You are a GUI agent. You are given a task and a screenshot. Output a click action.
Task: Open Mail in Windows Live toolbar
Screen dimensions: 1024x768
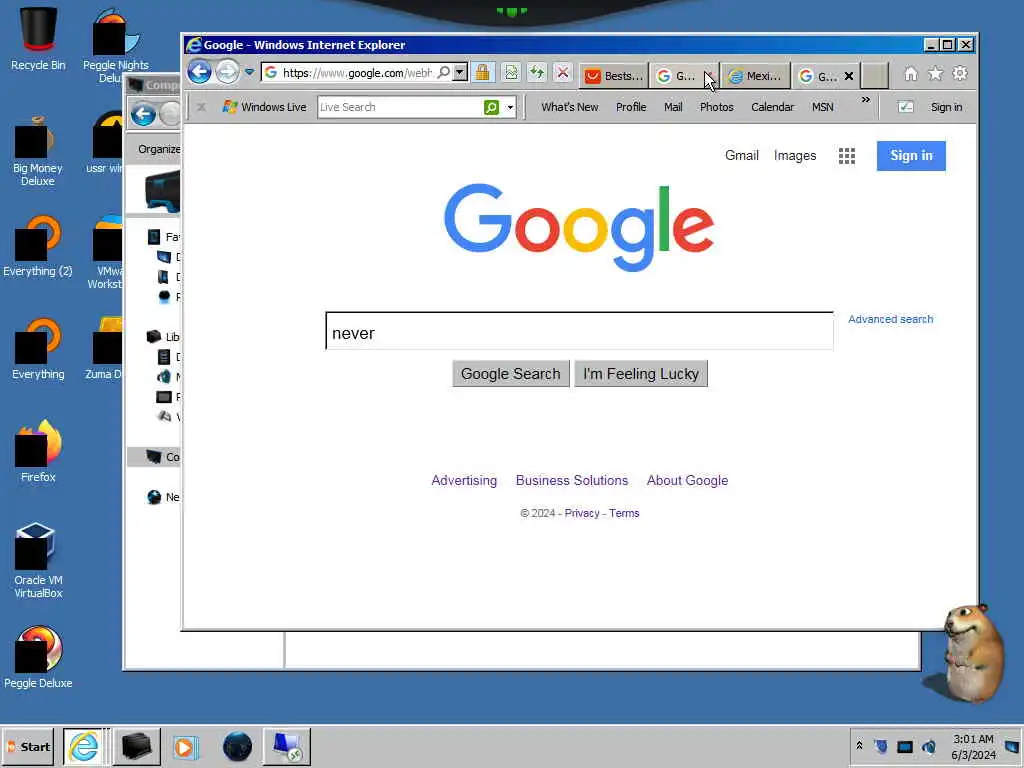click(x=673, y=107)
